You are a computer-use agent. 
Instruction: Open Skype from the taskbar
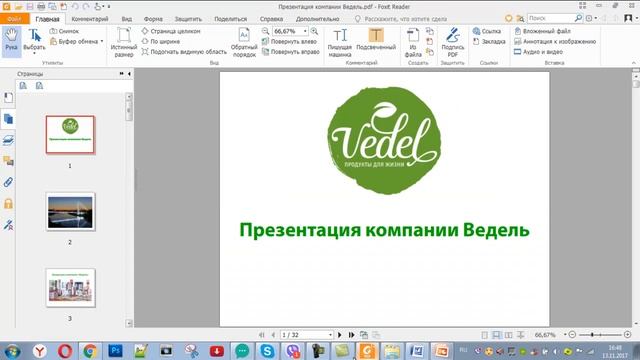click(267, 351)
